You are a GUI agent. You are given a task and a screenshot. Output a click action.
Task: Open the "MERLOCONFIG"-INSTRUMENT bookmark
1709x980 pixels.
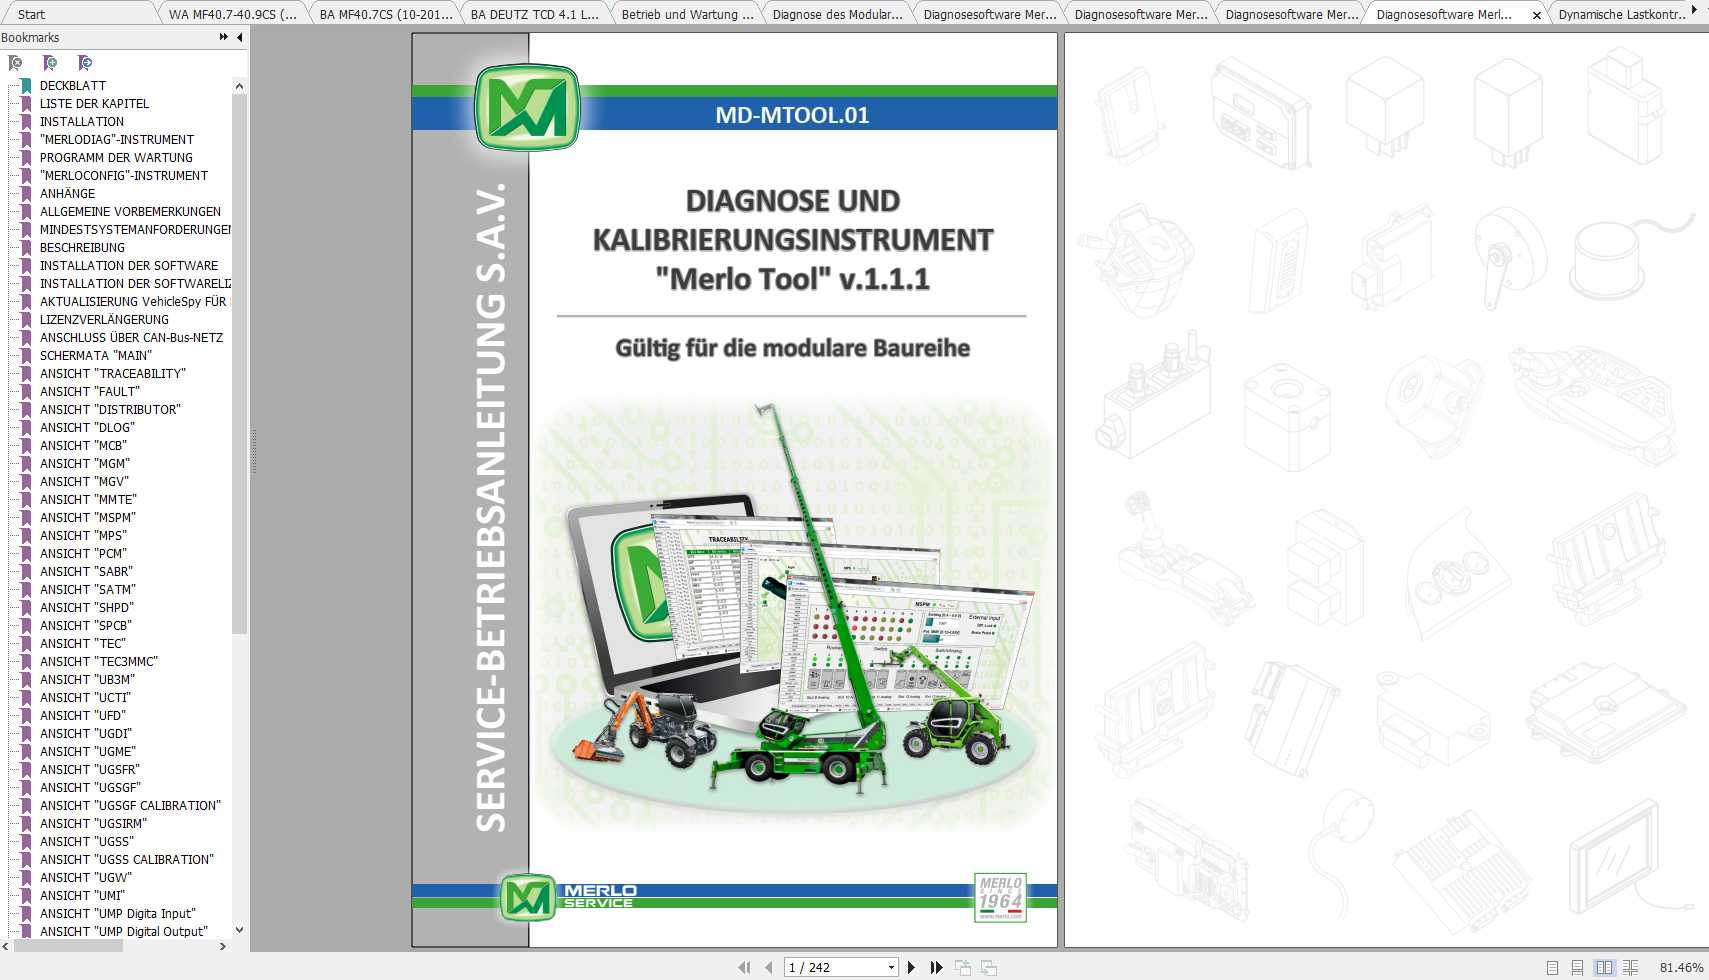pyautogui.click(x=124, y=176)
